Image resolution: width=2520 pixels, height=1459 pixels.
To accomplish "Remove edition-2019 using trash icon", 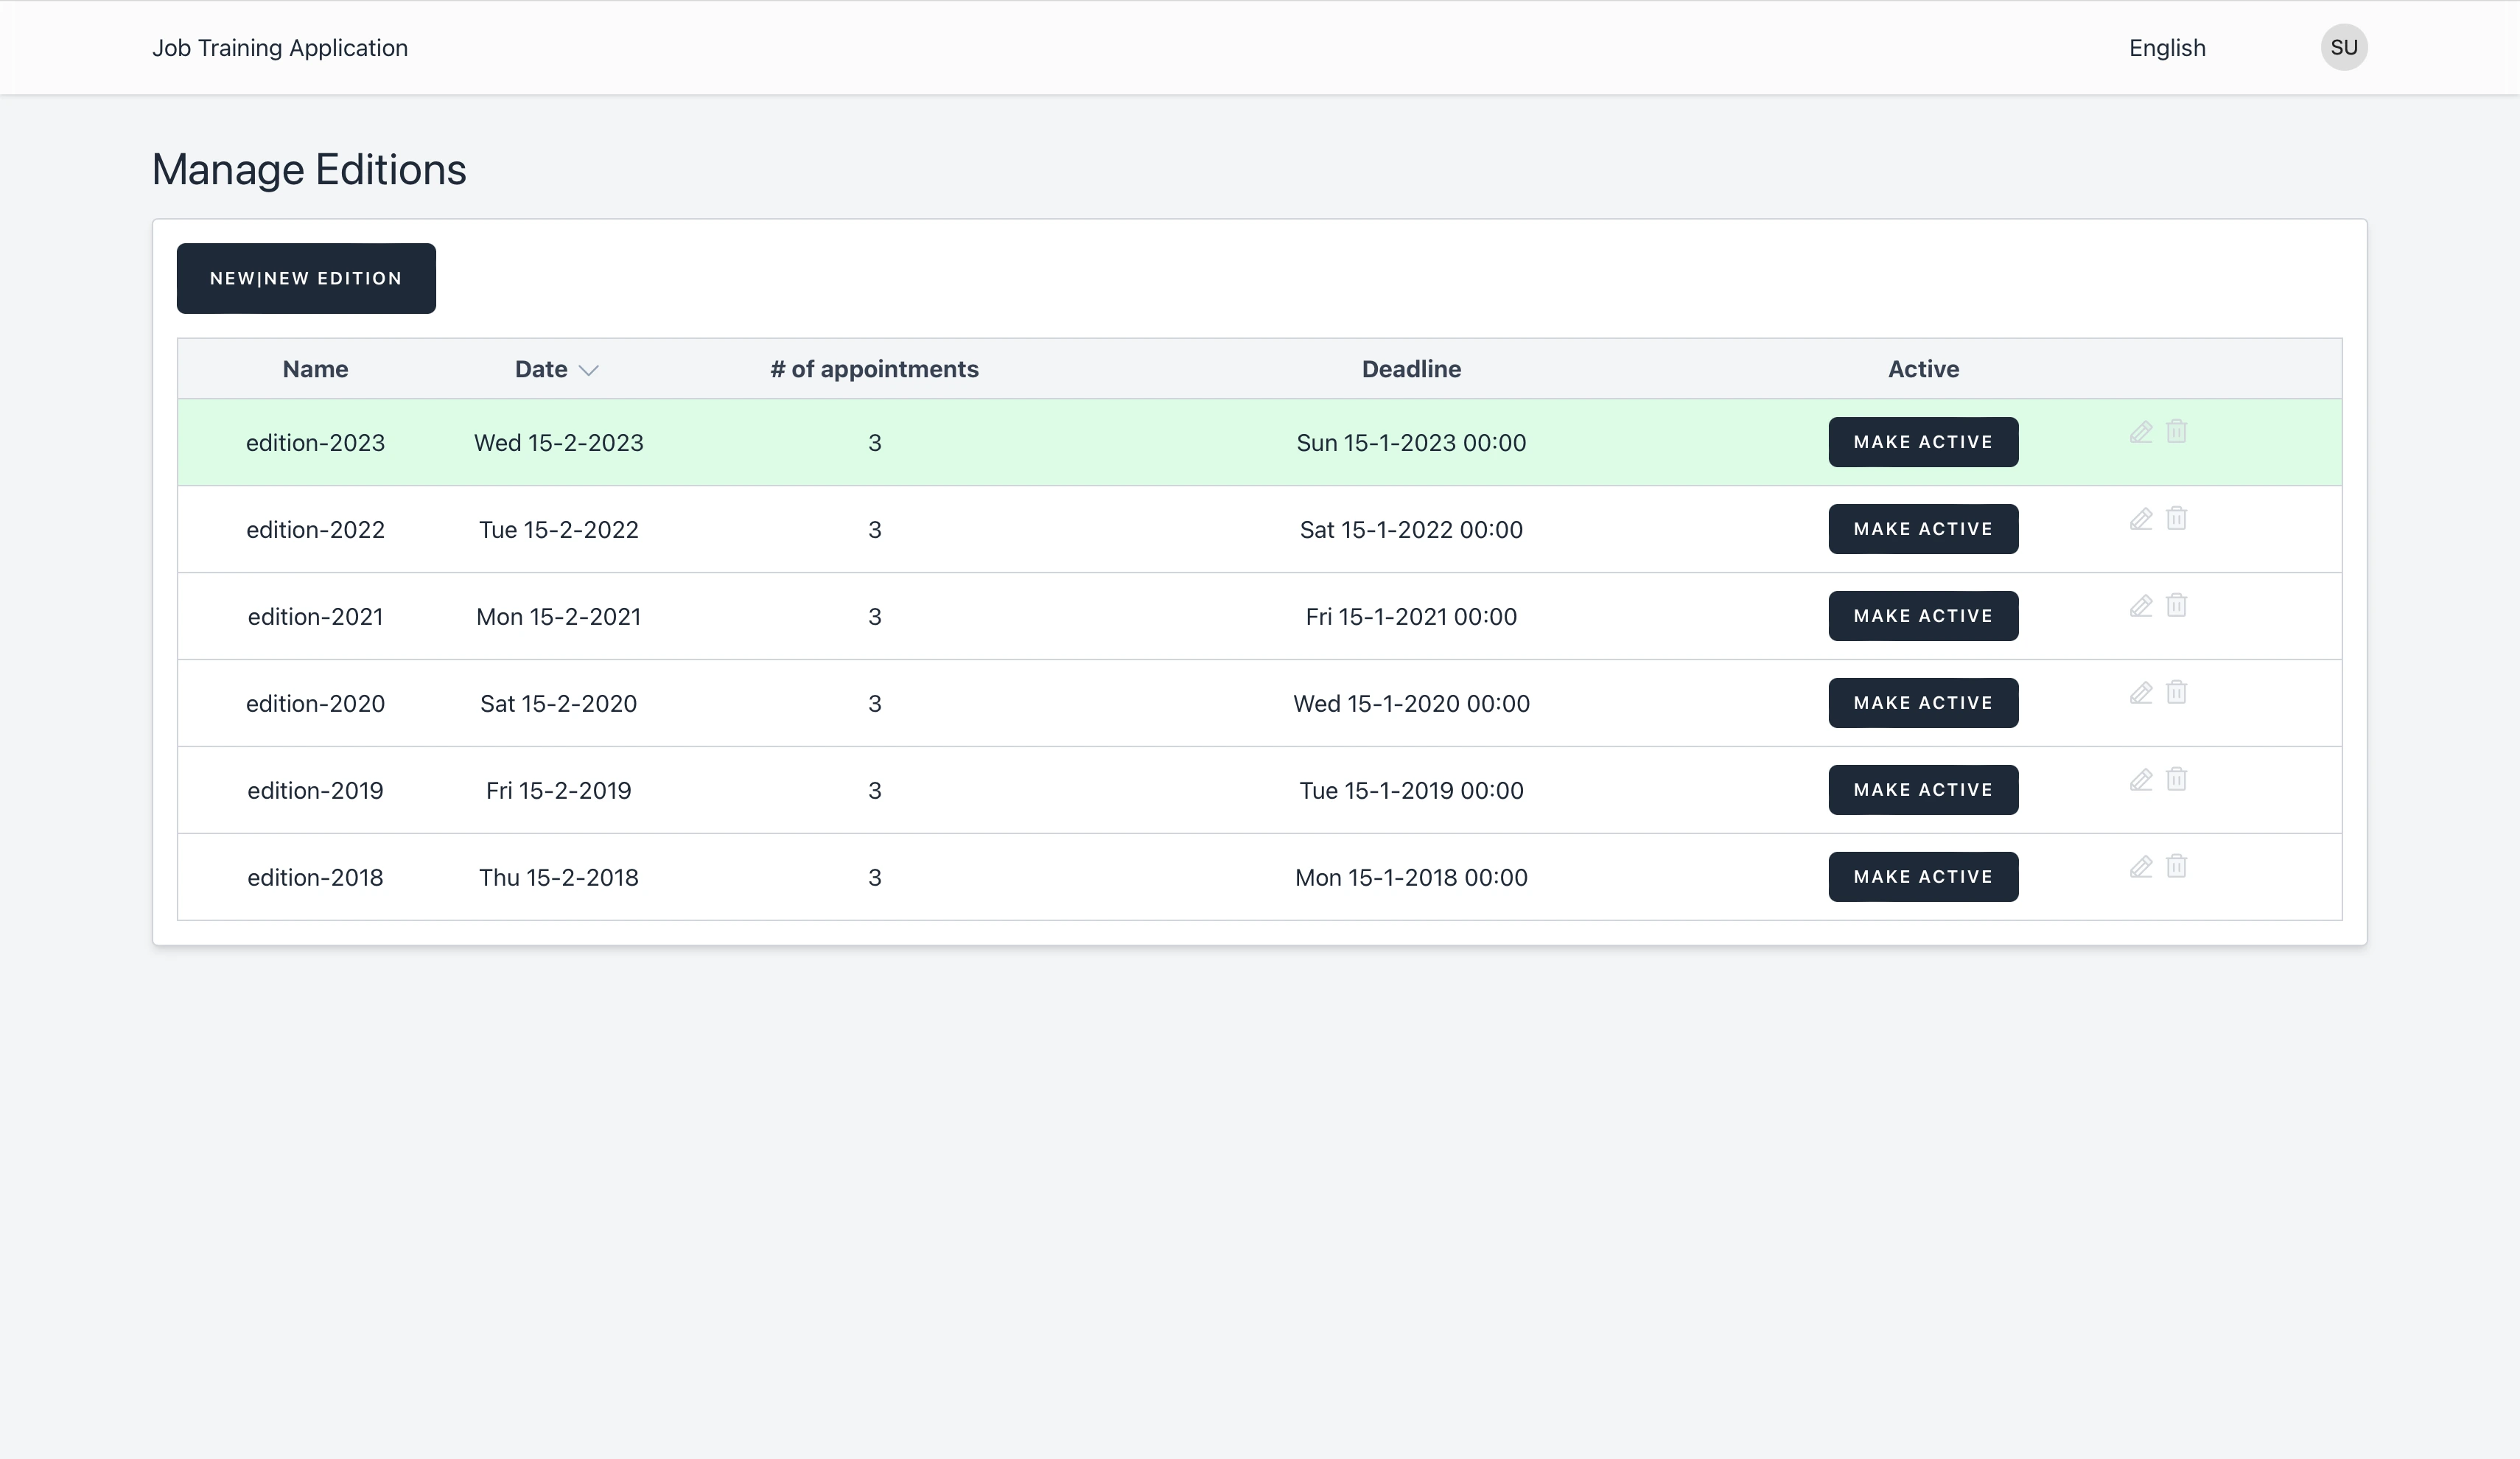I will pos(2176,779).
